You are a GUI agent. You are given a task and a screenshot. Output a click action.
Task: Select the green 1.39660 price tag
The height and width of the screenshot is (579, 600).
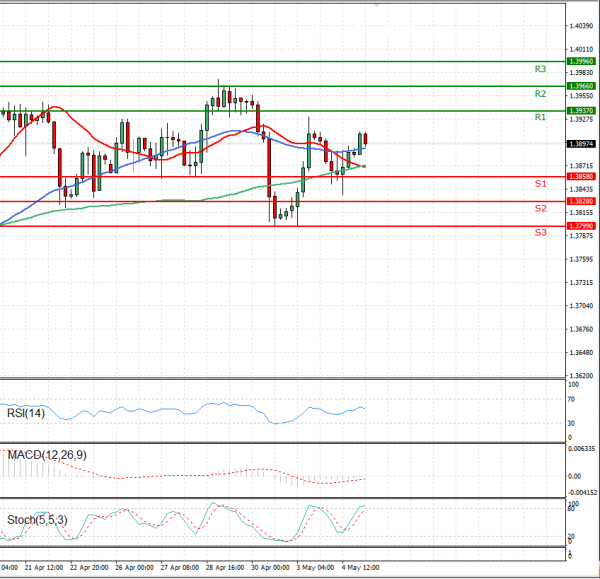tap(581, 86)
